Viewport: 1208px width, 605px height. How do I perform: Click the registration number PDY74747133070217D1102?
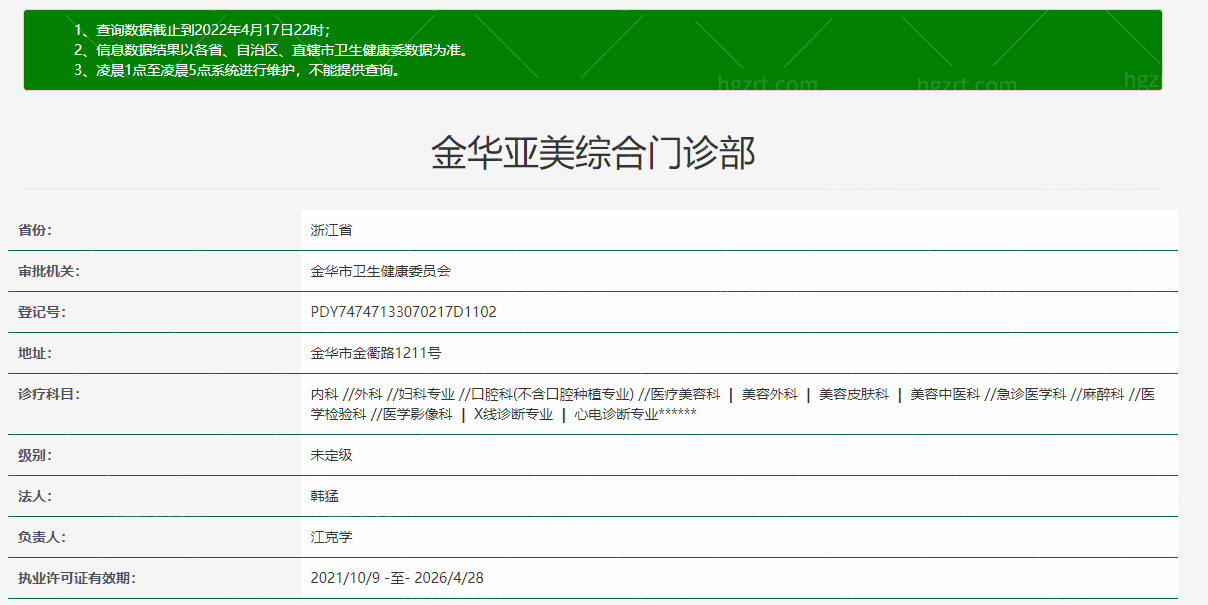[404, 312]
